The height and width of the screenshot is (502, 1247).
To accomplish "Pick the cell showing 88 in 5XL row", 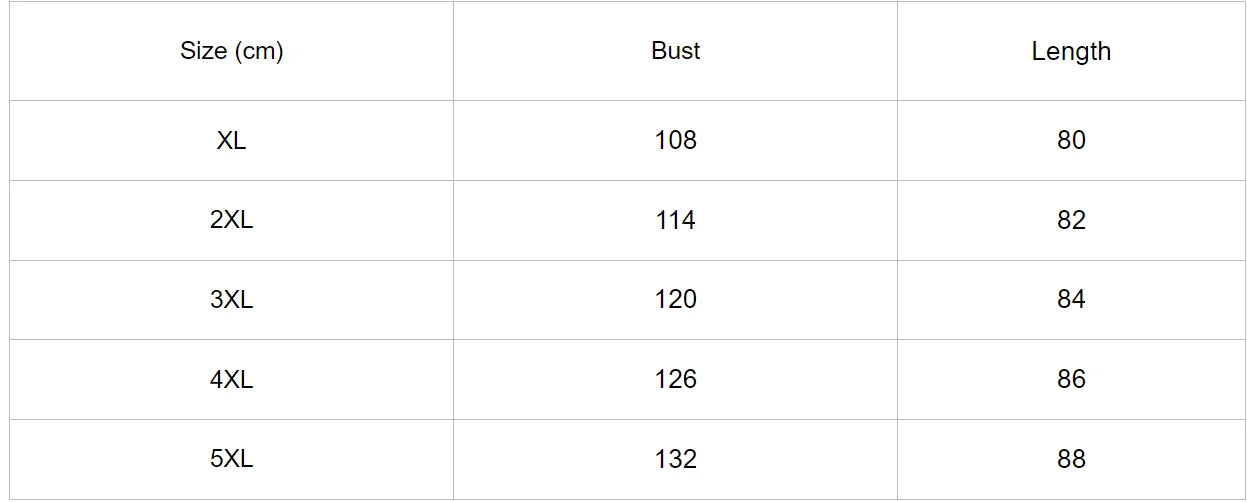I will pos(1071,459).
